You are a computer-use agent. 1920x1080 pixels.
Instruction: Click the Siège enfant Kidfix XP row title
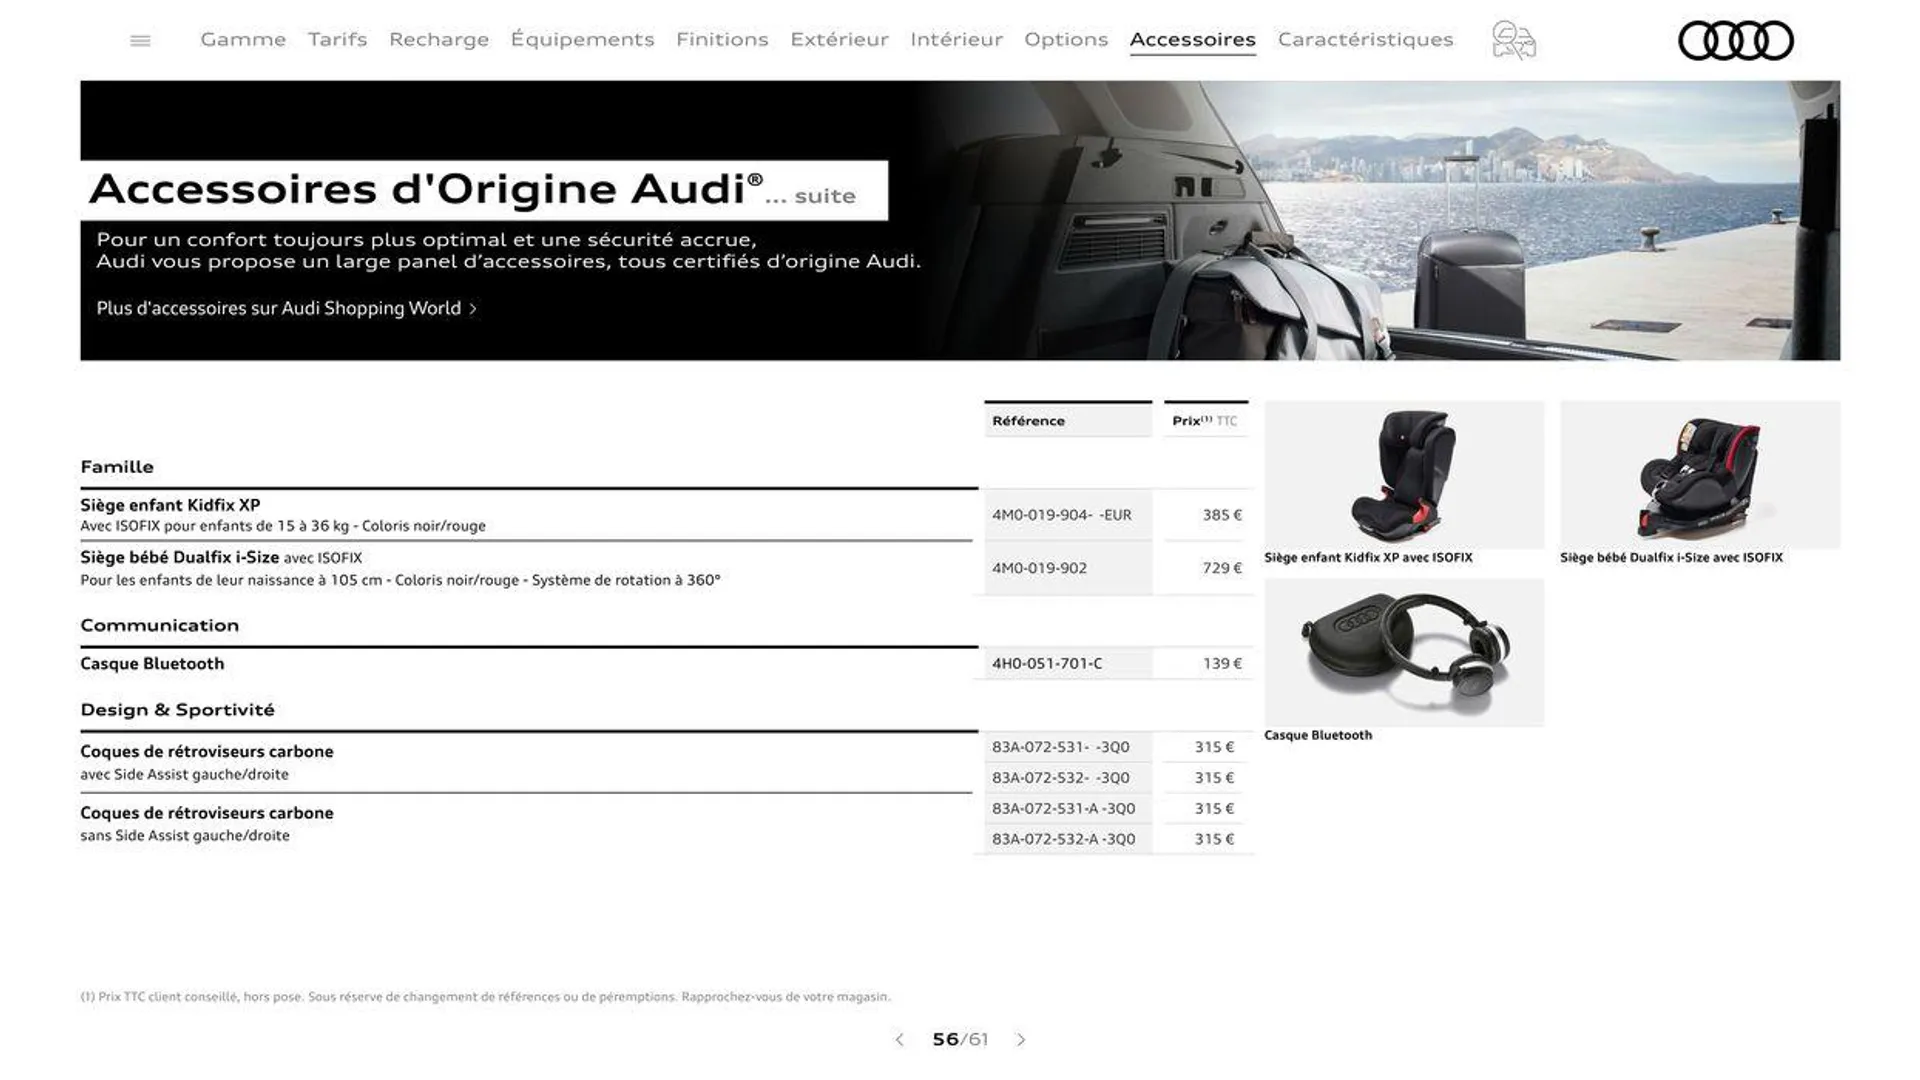(x=170, y=505)
